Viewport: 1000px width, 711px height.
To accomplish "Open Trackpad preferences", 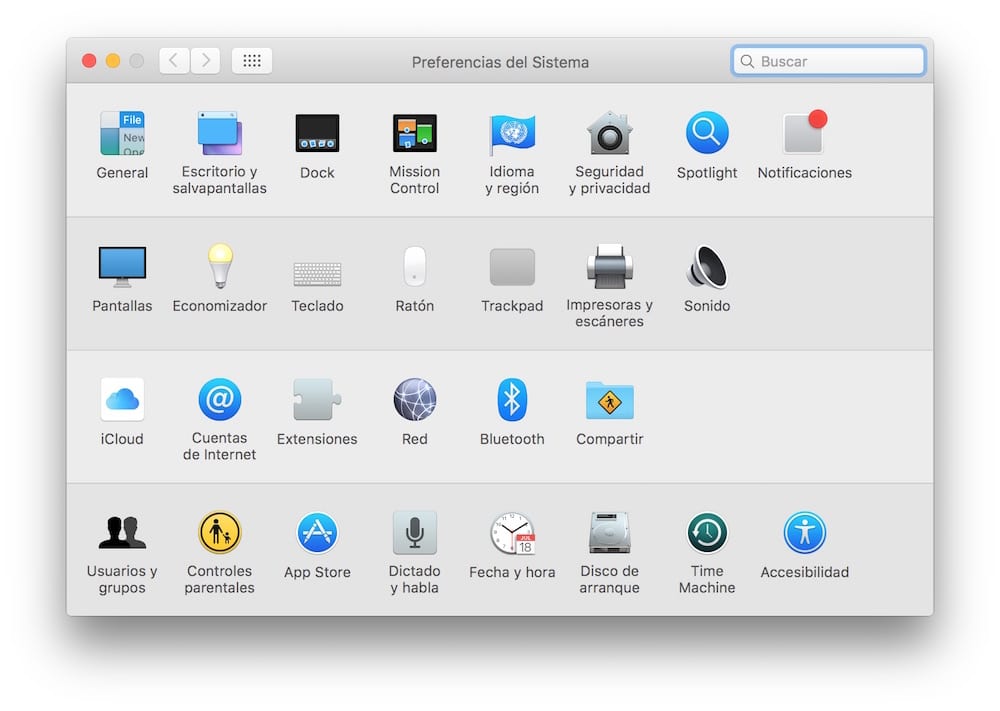I will pyautogui.click(x=512, y=267).
